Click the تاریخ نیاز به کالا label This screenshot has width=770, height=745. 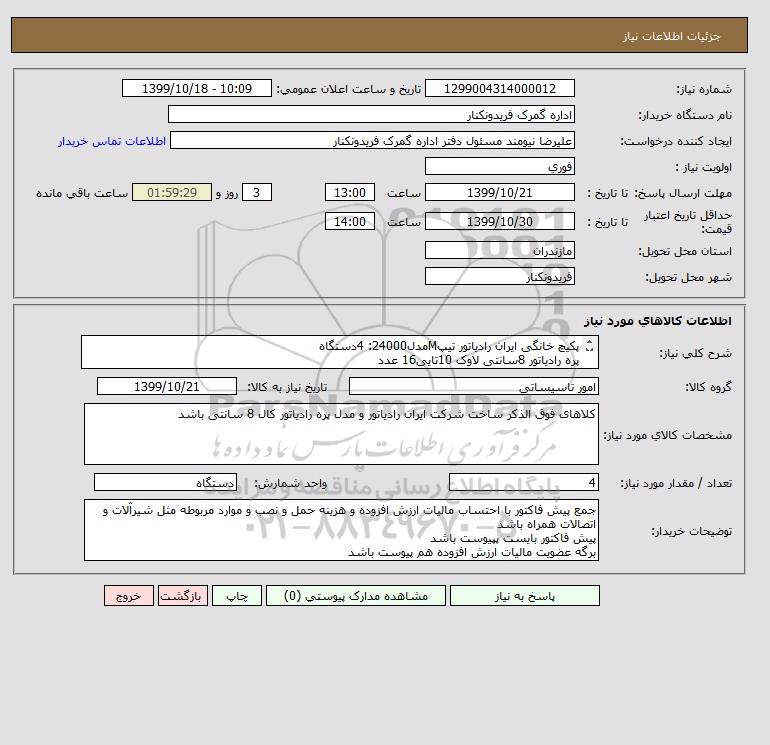pyautogui.click(x=287, y=387)
